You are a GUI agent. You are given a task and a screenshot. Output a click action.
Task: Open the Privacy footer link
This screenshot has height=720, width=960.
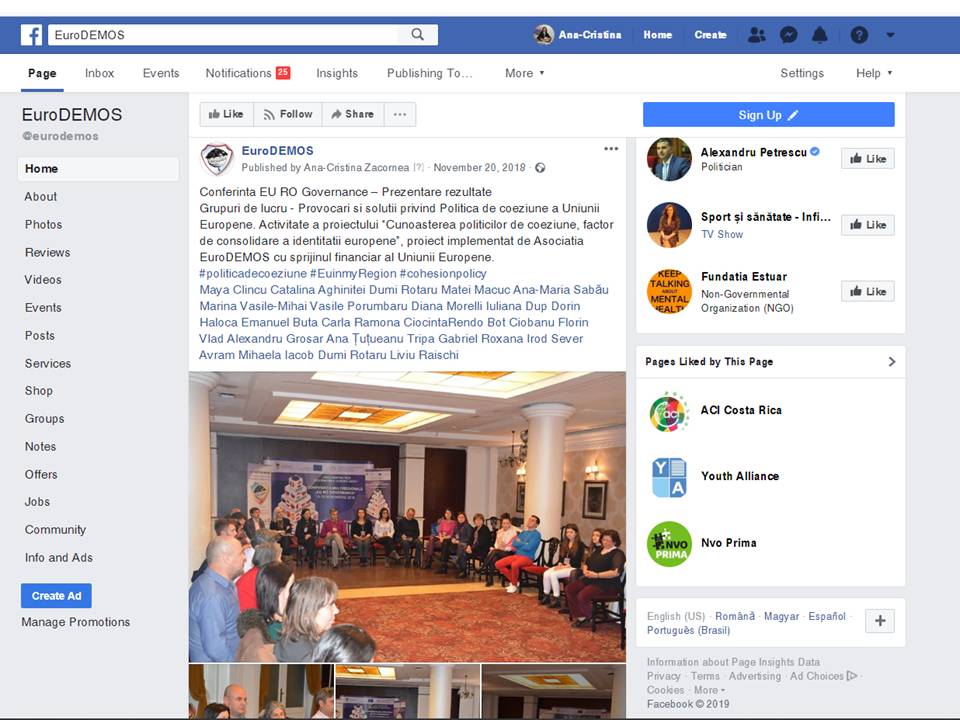coord(664,676)
